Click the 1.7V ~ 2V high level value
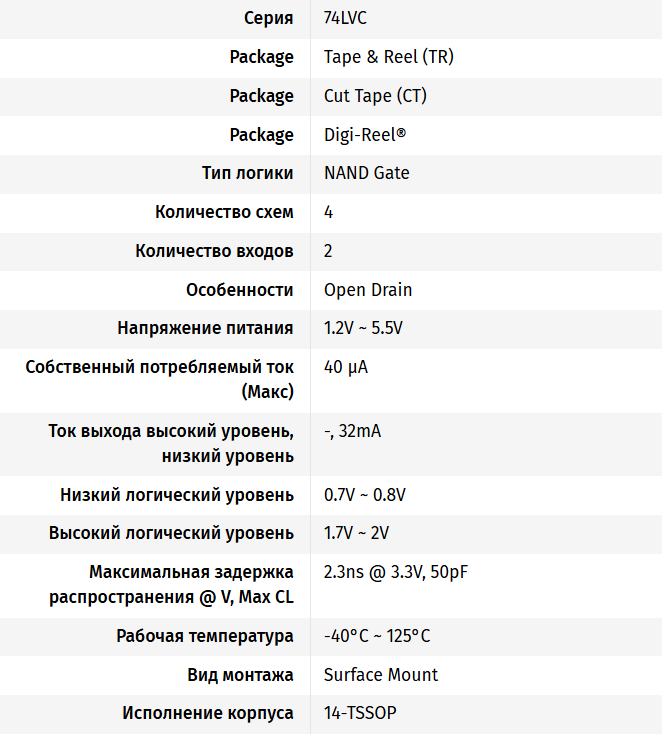662x734 pixels. point(356,533)
